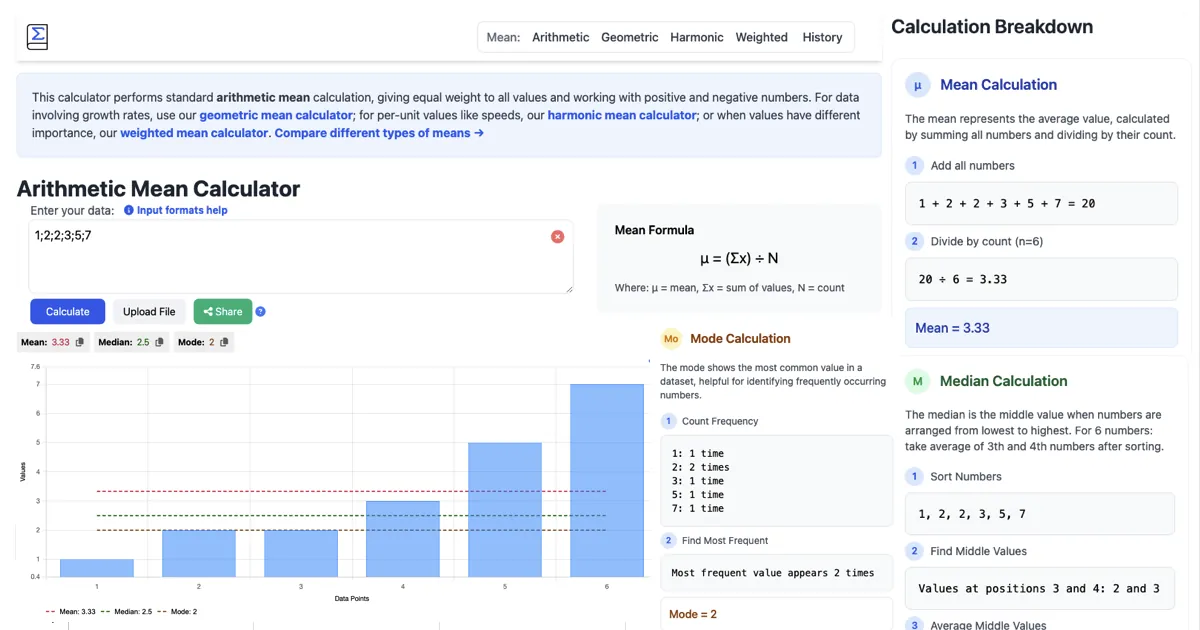The width and height of the screenshot is (1200, 630).
Task: Switch to the Geometric mean tab
Action: click(x=629, y=37)
